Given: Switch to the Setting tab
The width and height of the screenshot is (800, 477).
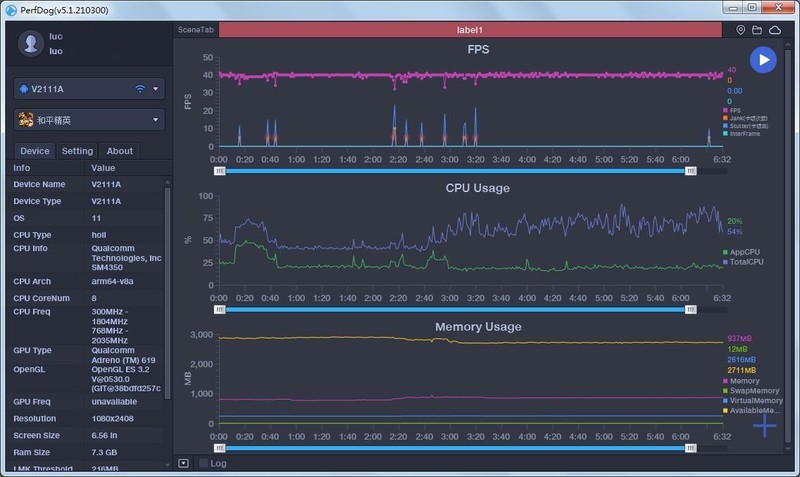Looking at the screenshot, I should [77, 151].
